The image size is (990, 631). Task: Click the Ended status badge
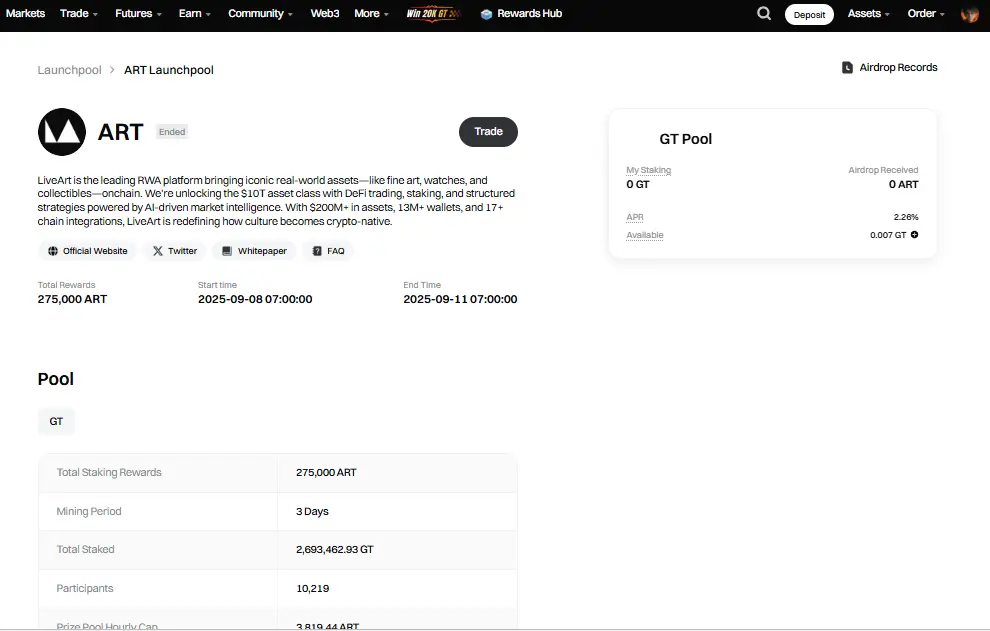tap(172, 132)
